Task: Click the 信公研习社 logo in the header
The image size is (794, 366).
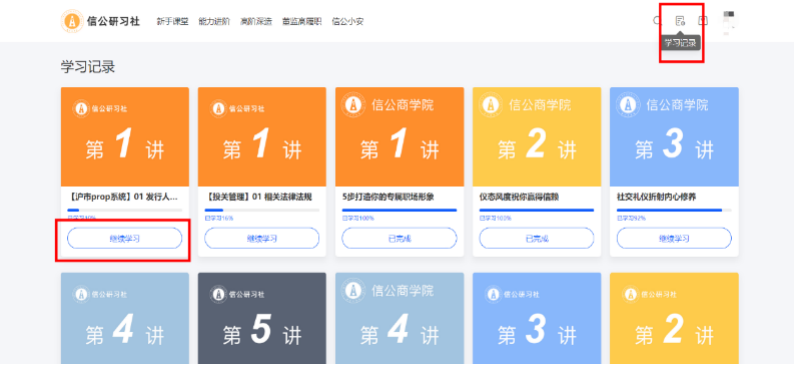Action: pyautogui.click(x=100, y=21)
